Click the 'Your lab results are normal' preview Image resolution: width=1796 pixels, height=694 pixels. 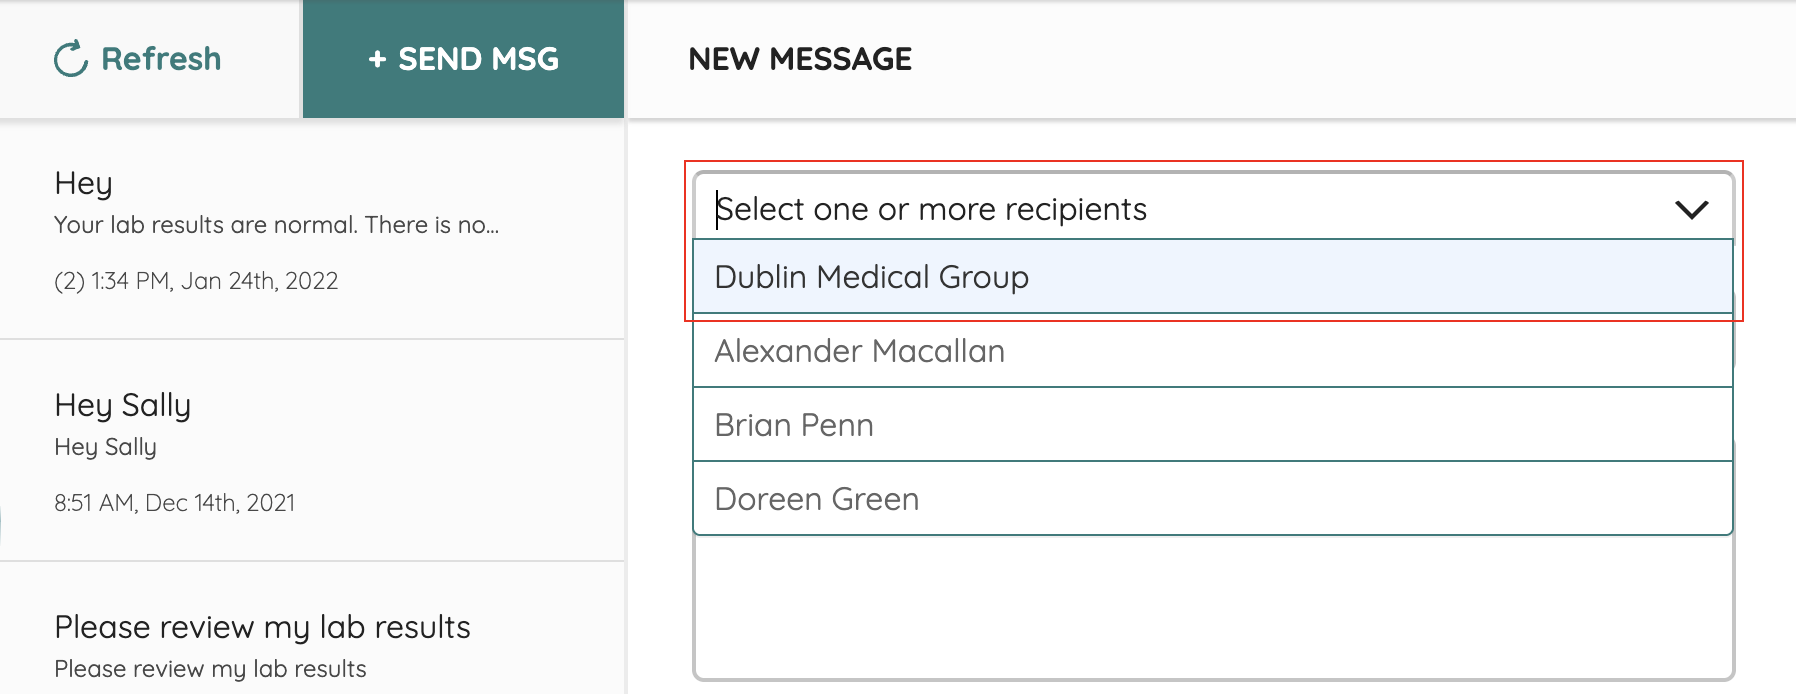pos(276,225)
